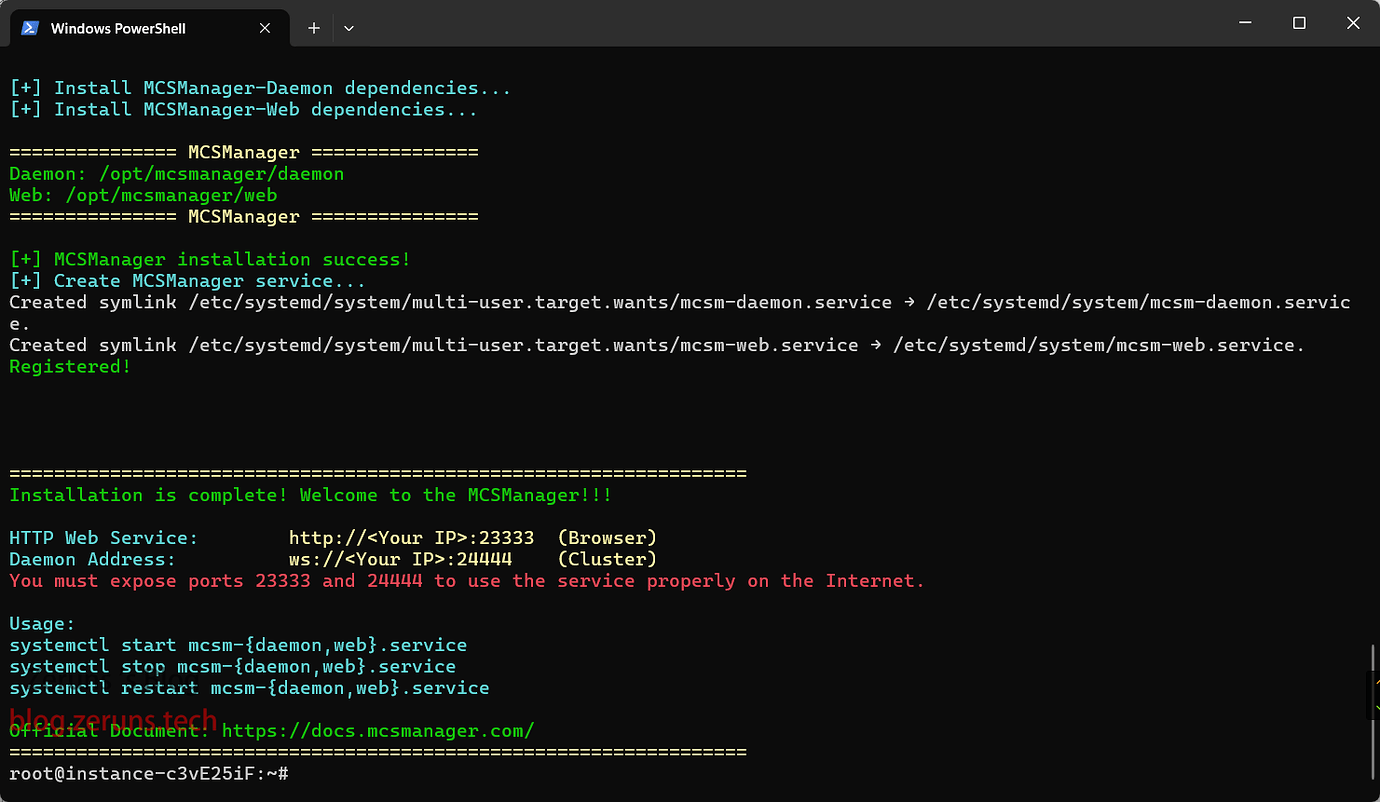
Task: Click the X icon on the PowerShell tab
Action: click(x=265, y=28)
